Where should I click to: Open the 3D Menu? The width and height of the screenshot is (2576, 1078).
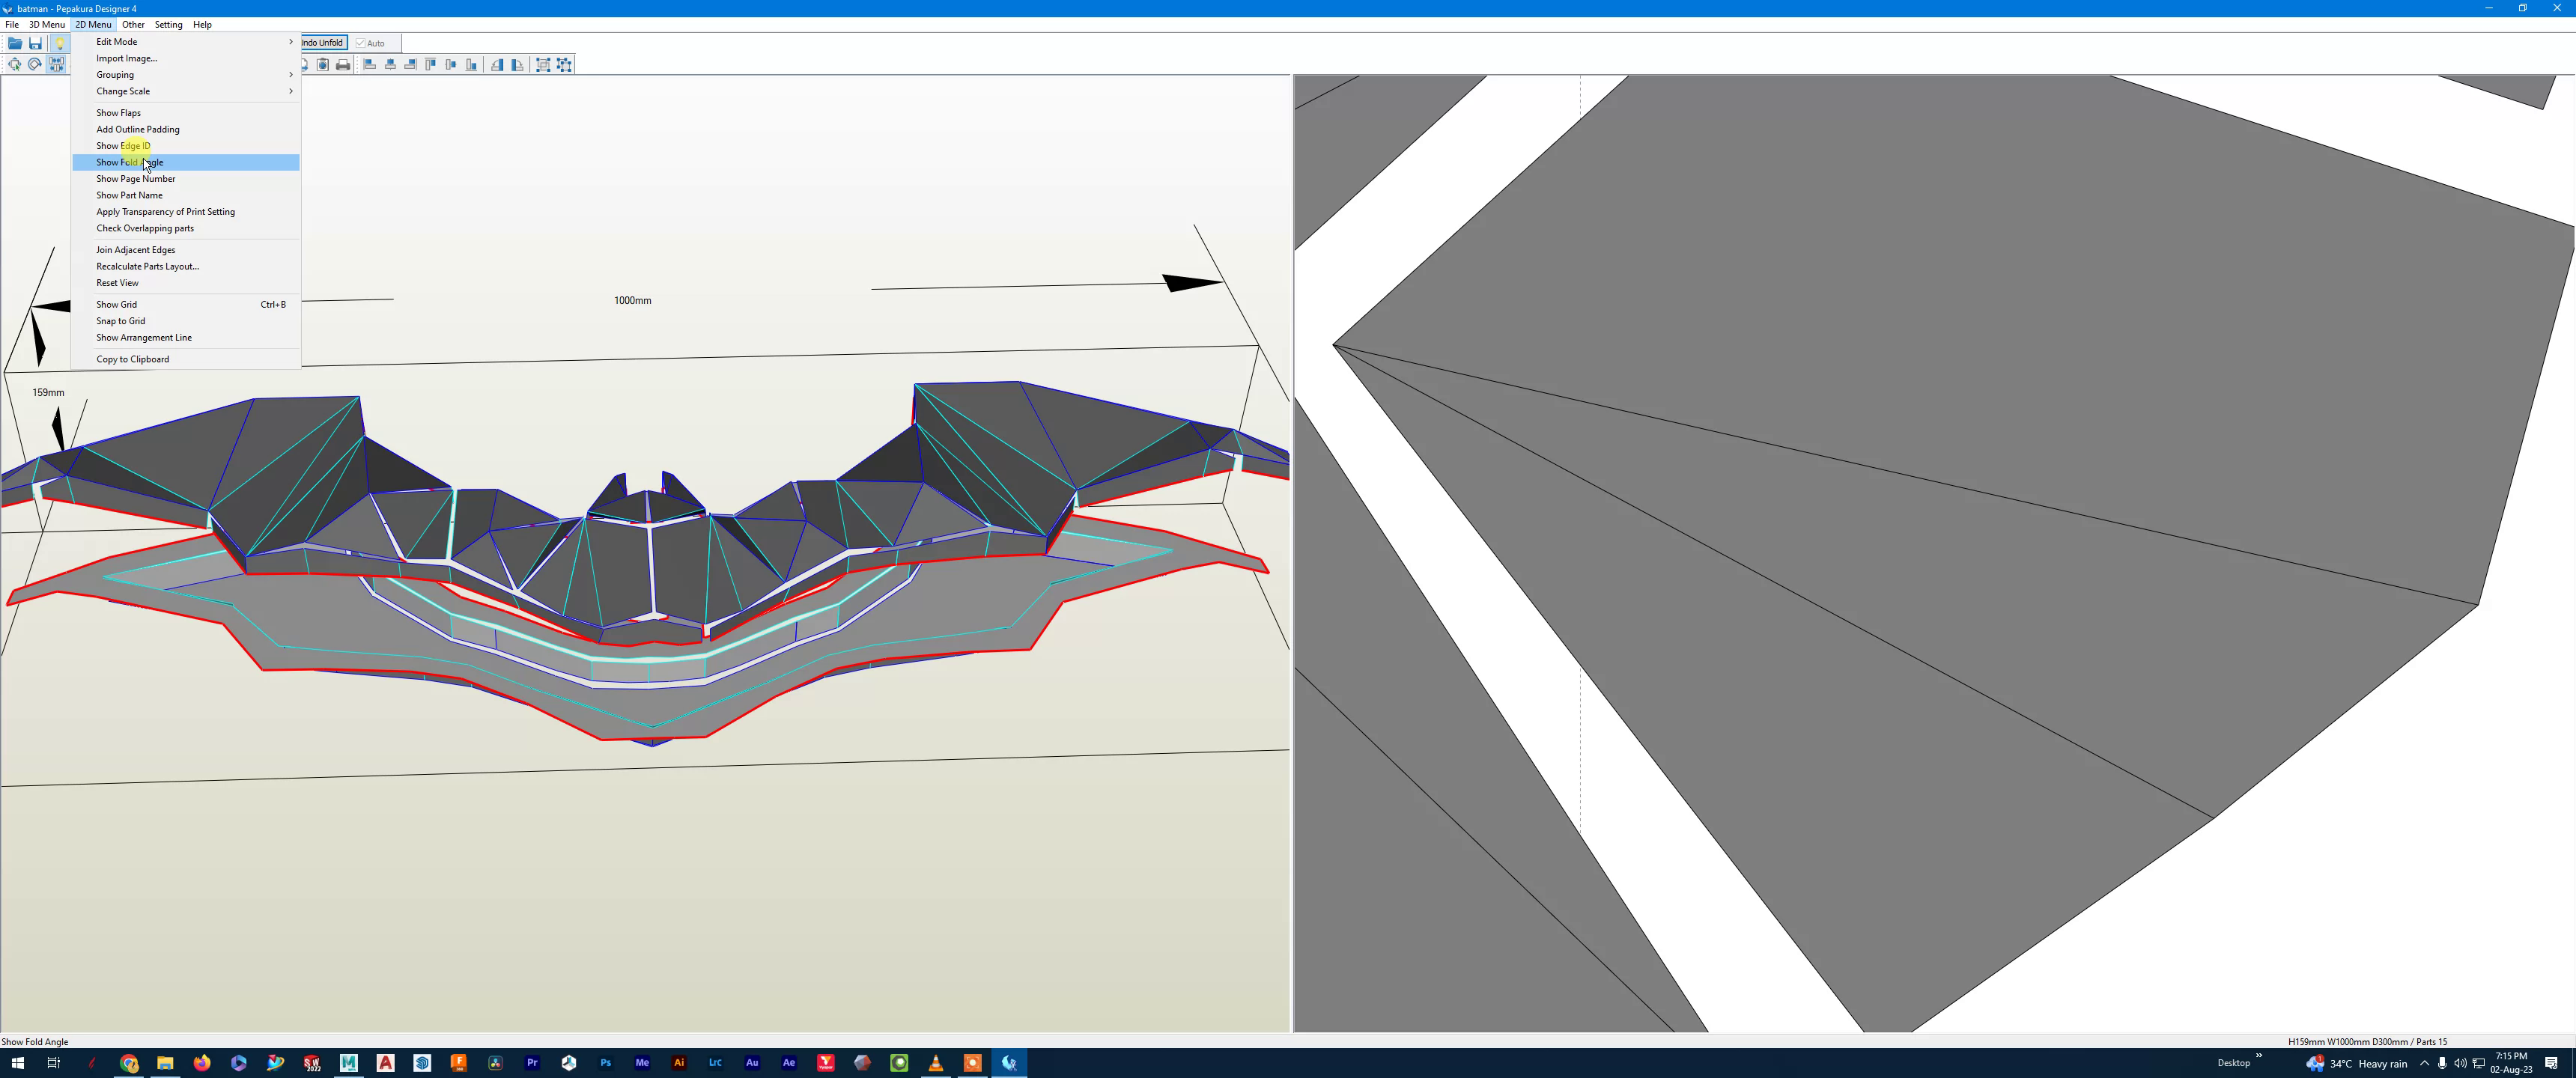pos(47,24)
